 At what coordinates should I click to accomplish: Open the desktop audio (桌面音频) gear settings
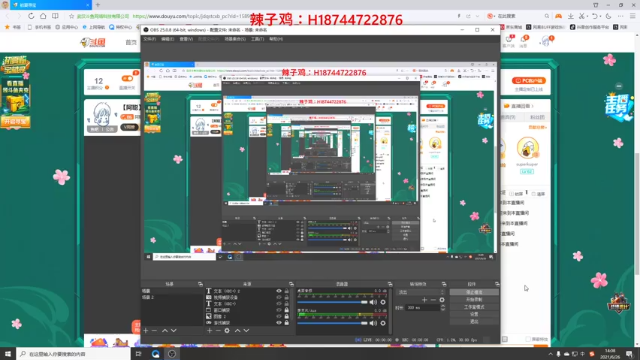point(383,302)
